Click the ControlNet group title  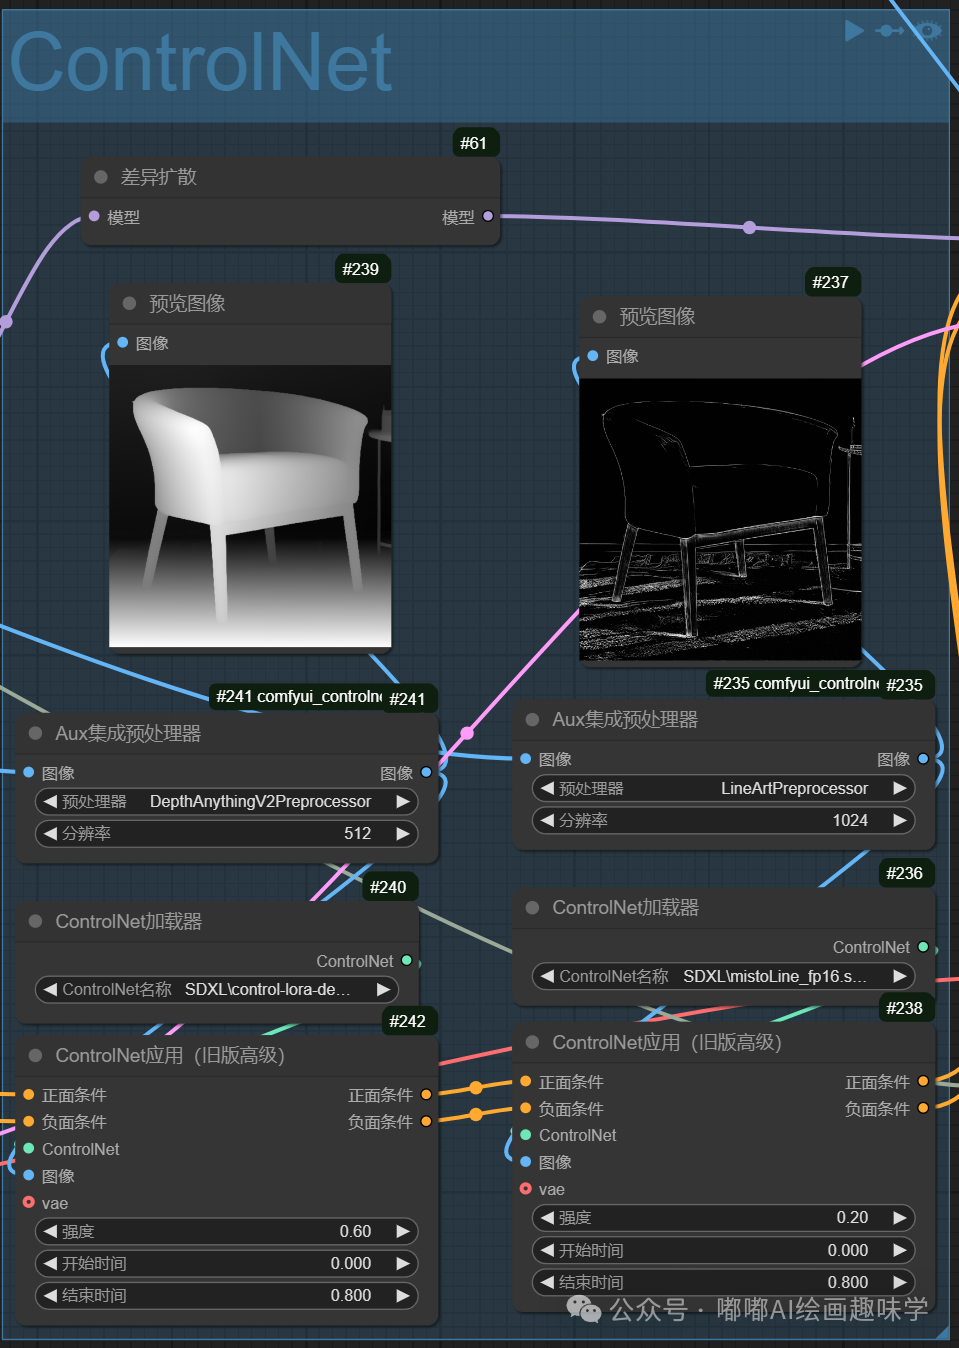[x=201, y=63]
